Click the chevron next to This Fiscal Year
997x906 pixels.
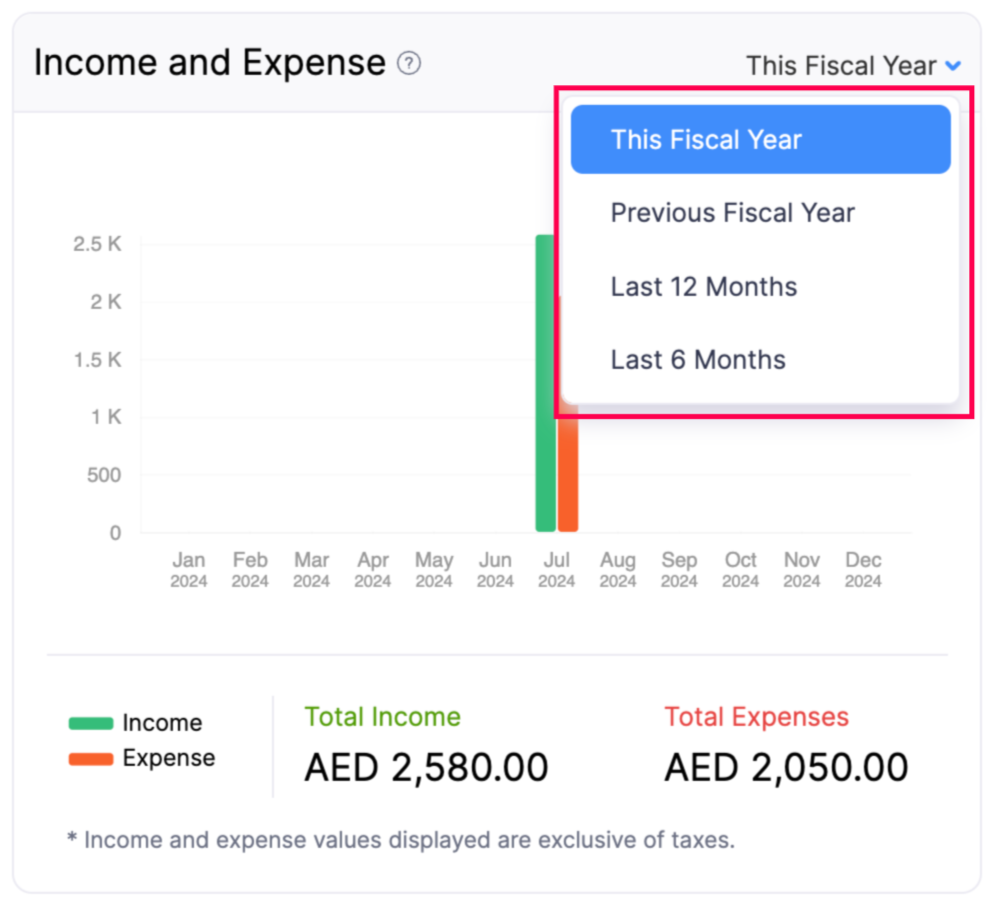953,66
